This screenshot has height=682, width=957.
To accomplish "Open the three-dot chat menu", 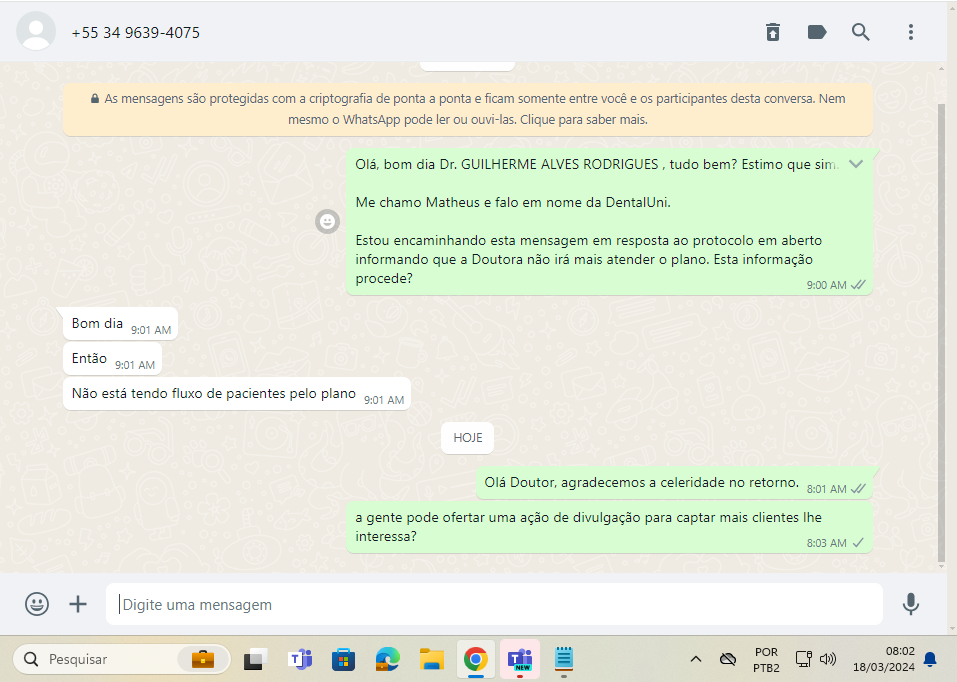I will coord(911,32).
